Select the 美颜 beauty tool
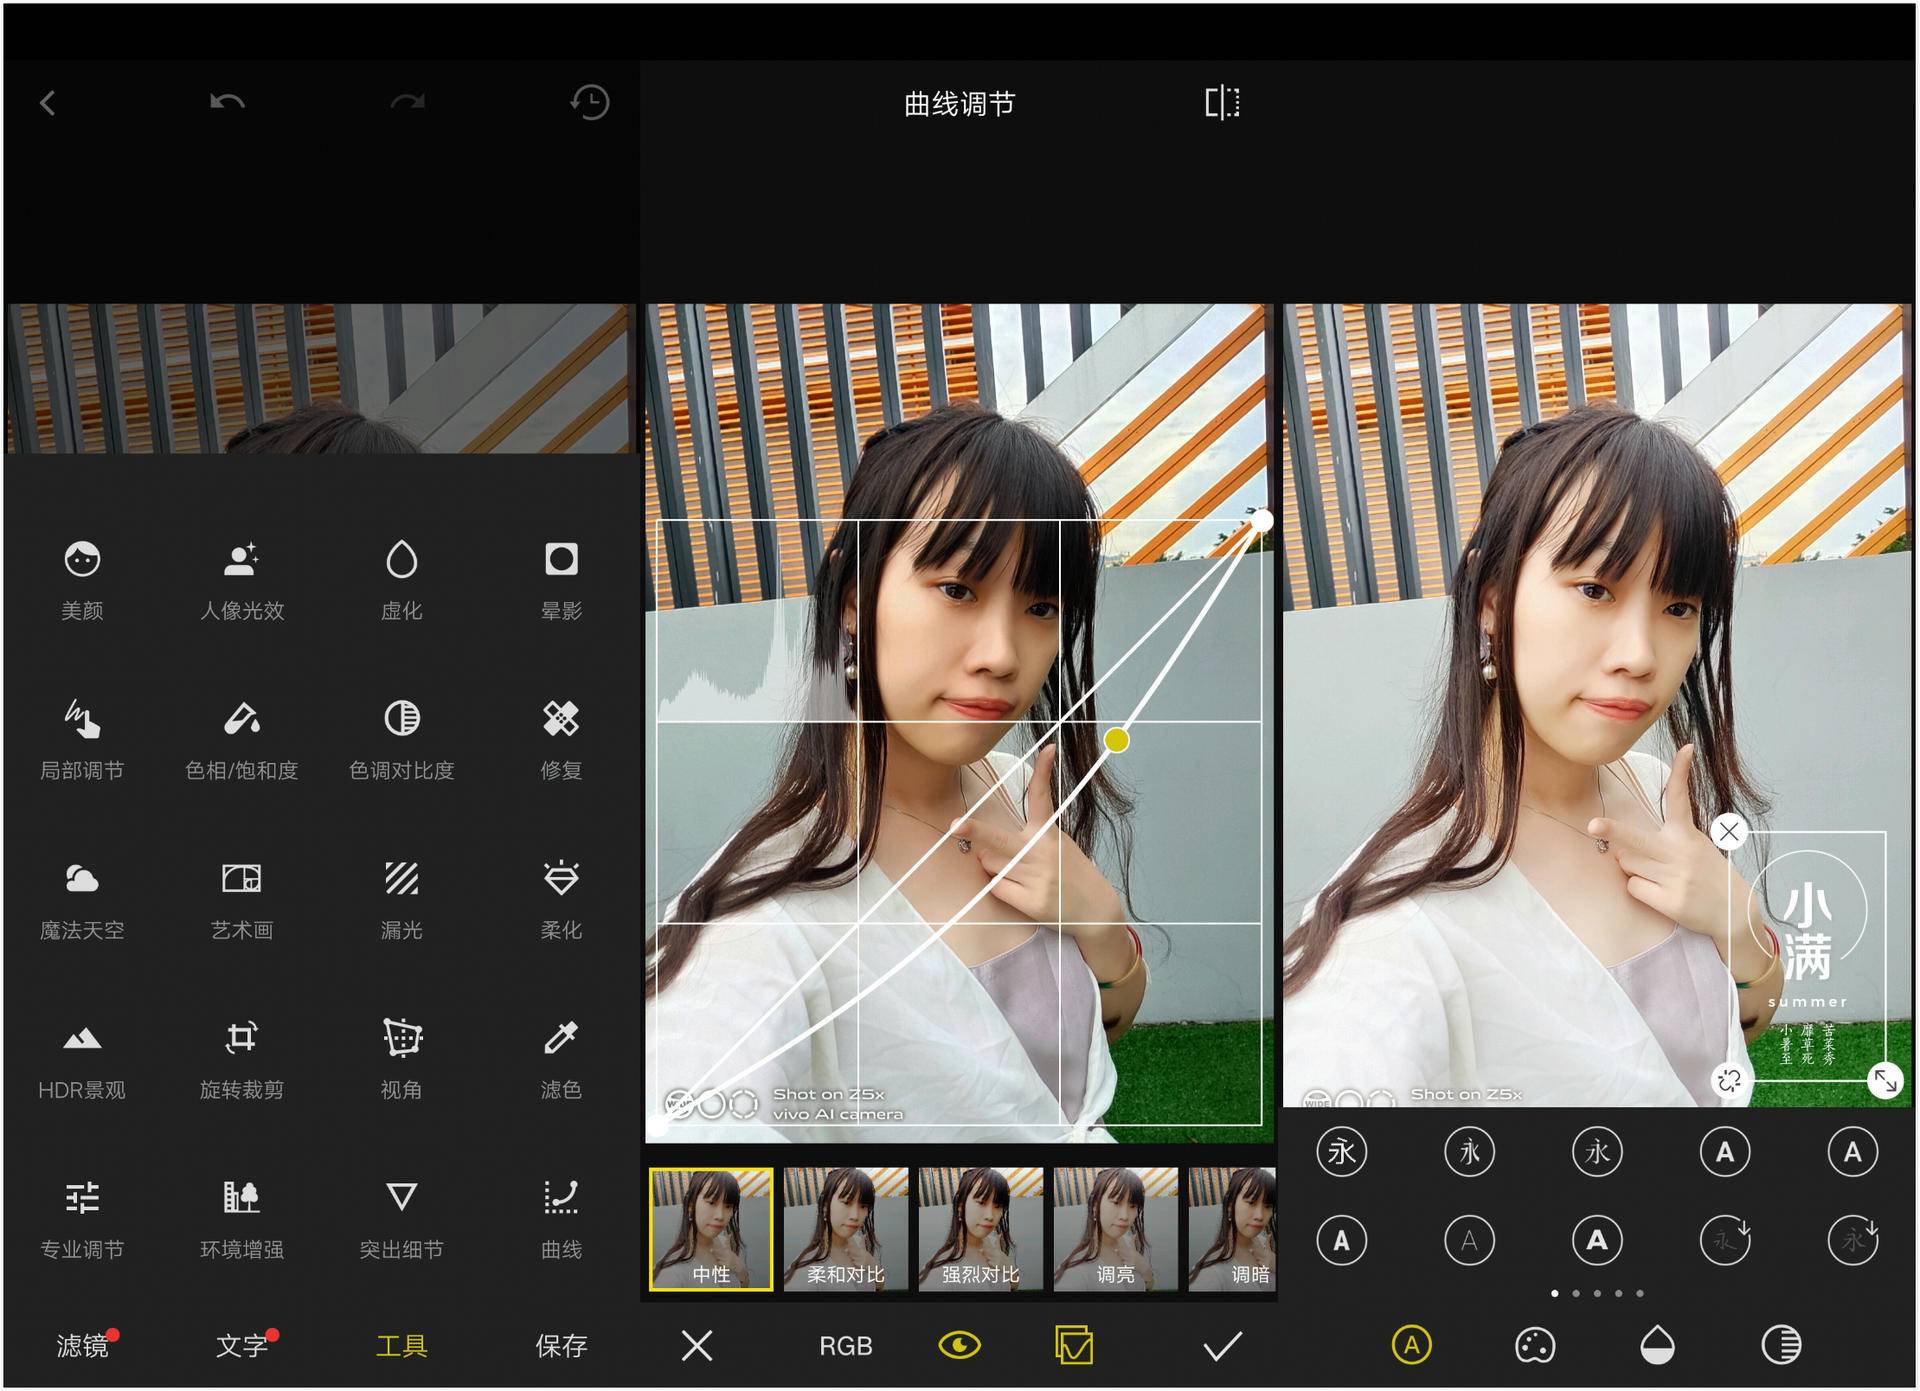The height and width of the screenshot is (1391, 1920). point(83,580)
